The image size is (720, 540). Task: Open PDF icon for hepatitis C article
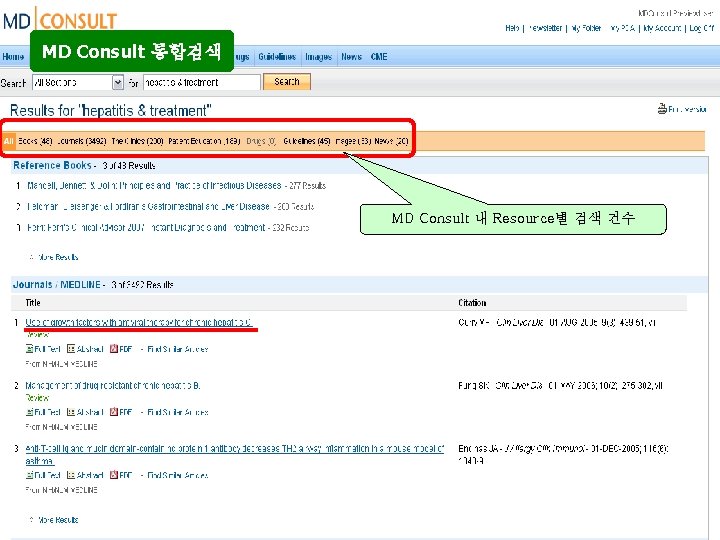pos(114,349)
